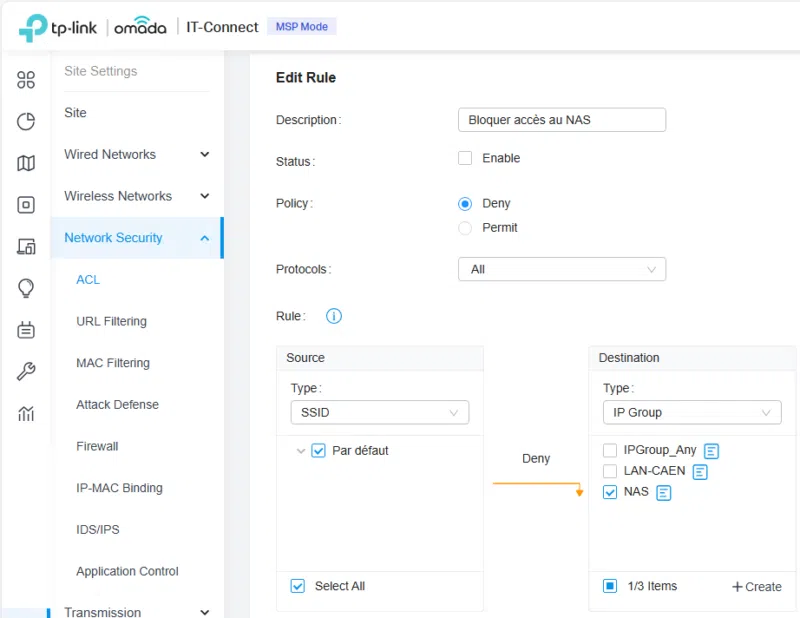Viewport: 800px width, 618px height.
Task: Open the Source Type SSID dropdown
Action: (379, 412)
